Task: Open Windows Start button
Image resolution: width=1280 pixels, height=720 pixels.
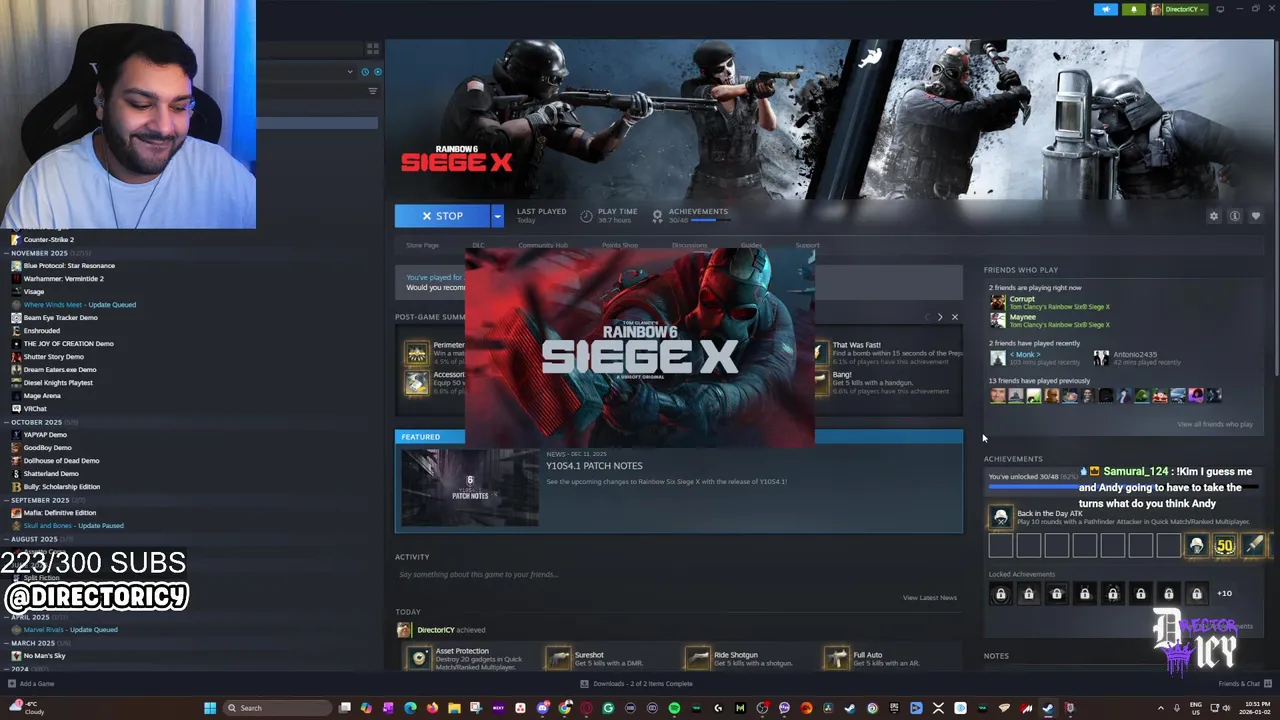Action: (x=210, y=708)
